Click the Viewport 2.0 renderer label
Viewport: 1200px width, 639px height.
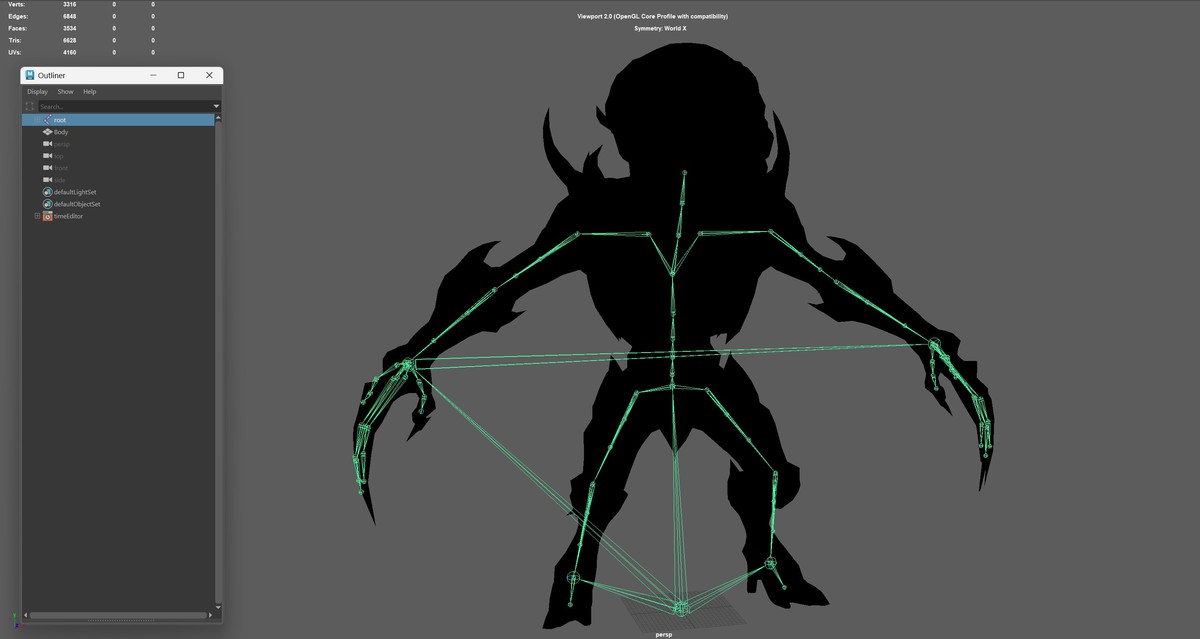coord(652,16)
